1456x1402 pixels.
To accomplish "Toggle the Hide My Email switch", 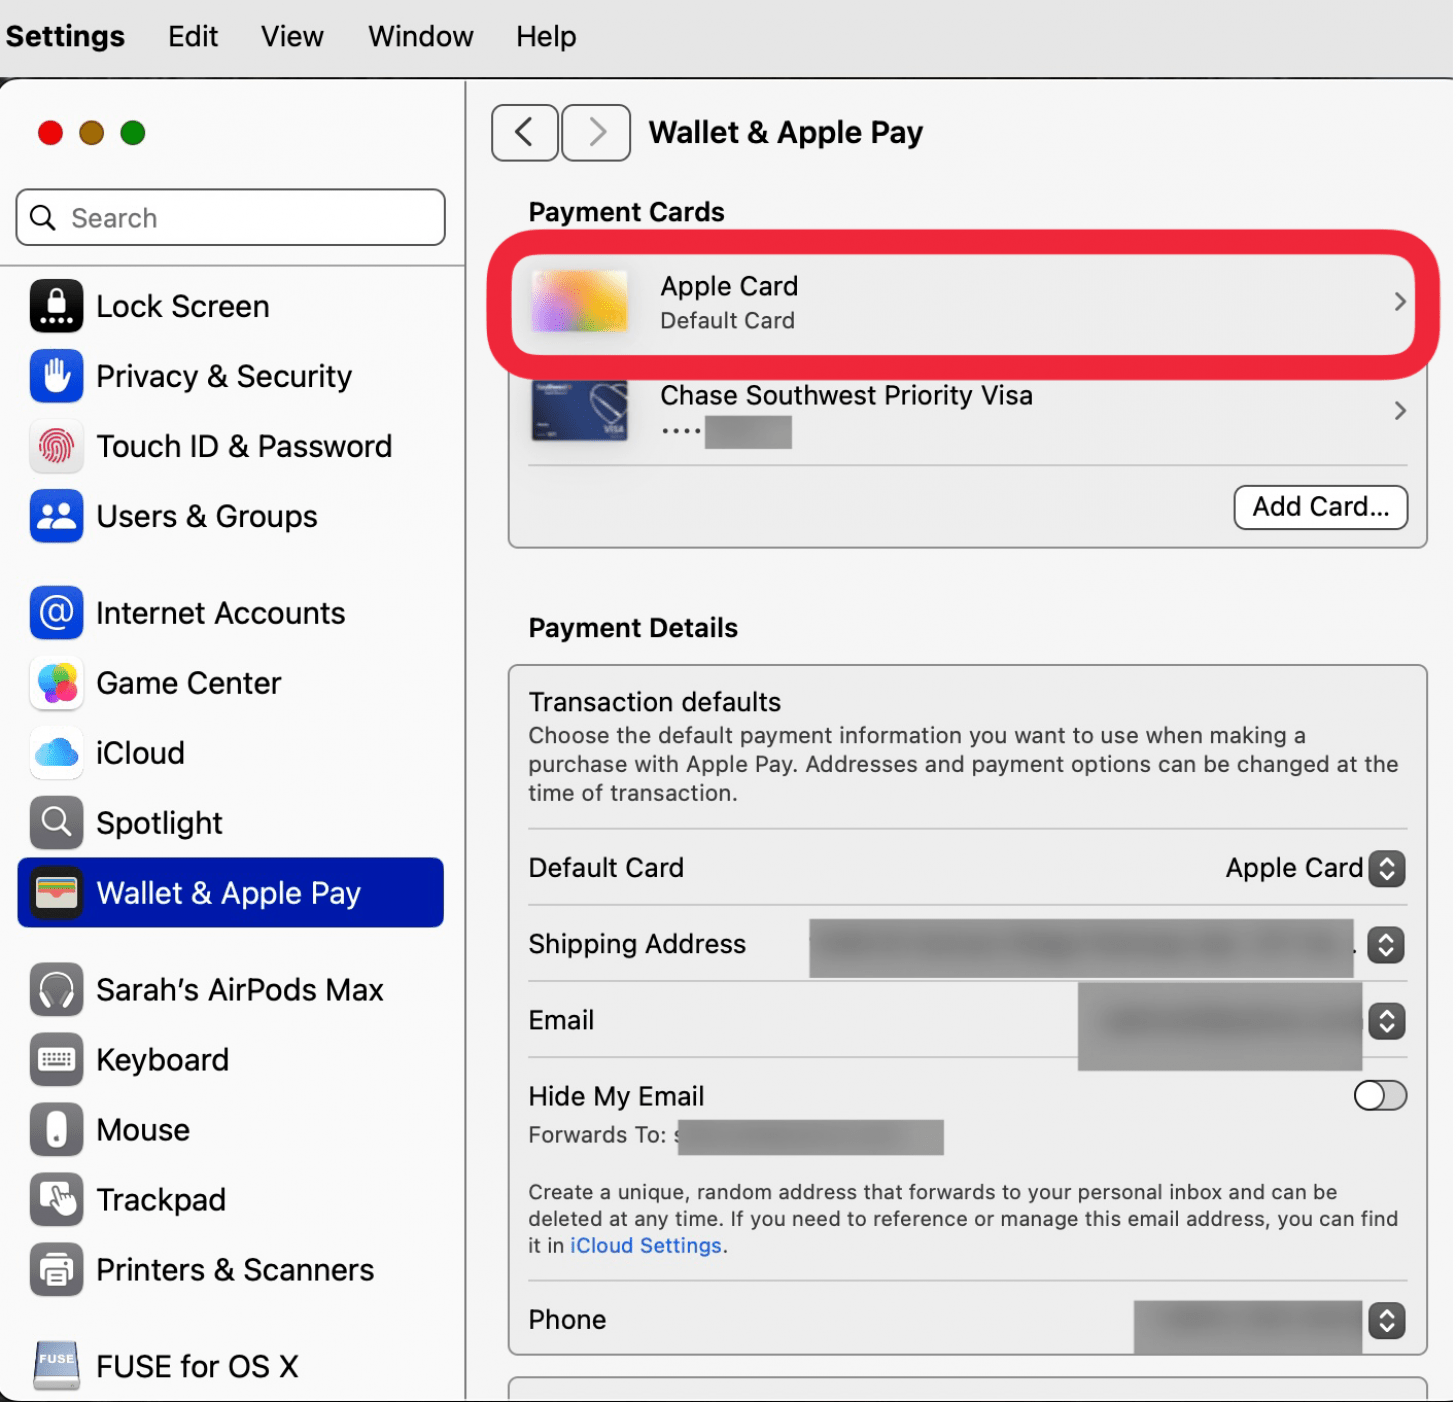I will click(x=1379, y=1096).
